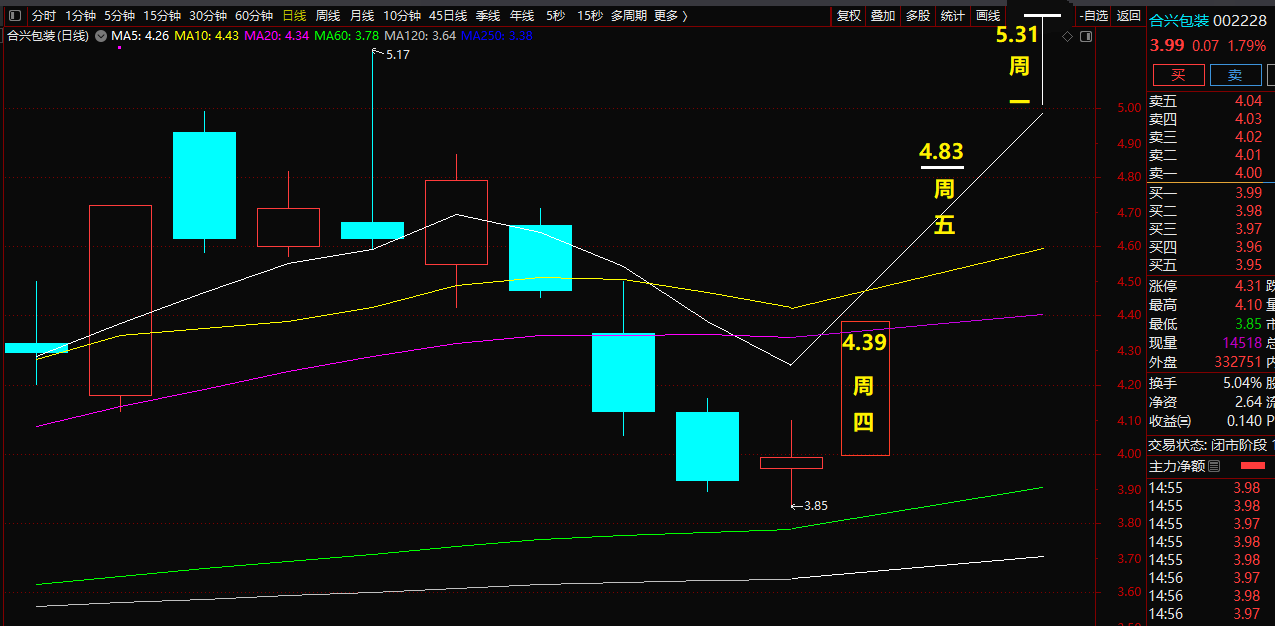Click the 现量 14518 value
Image resolution: width=1275 pixels, height=626 pixels.
[x=1241, y=343]
